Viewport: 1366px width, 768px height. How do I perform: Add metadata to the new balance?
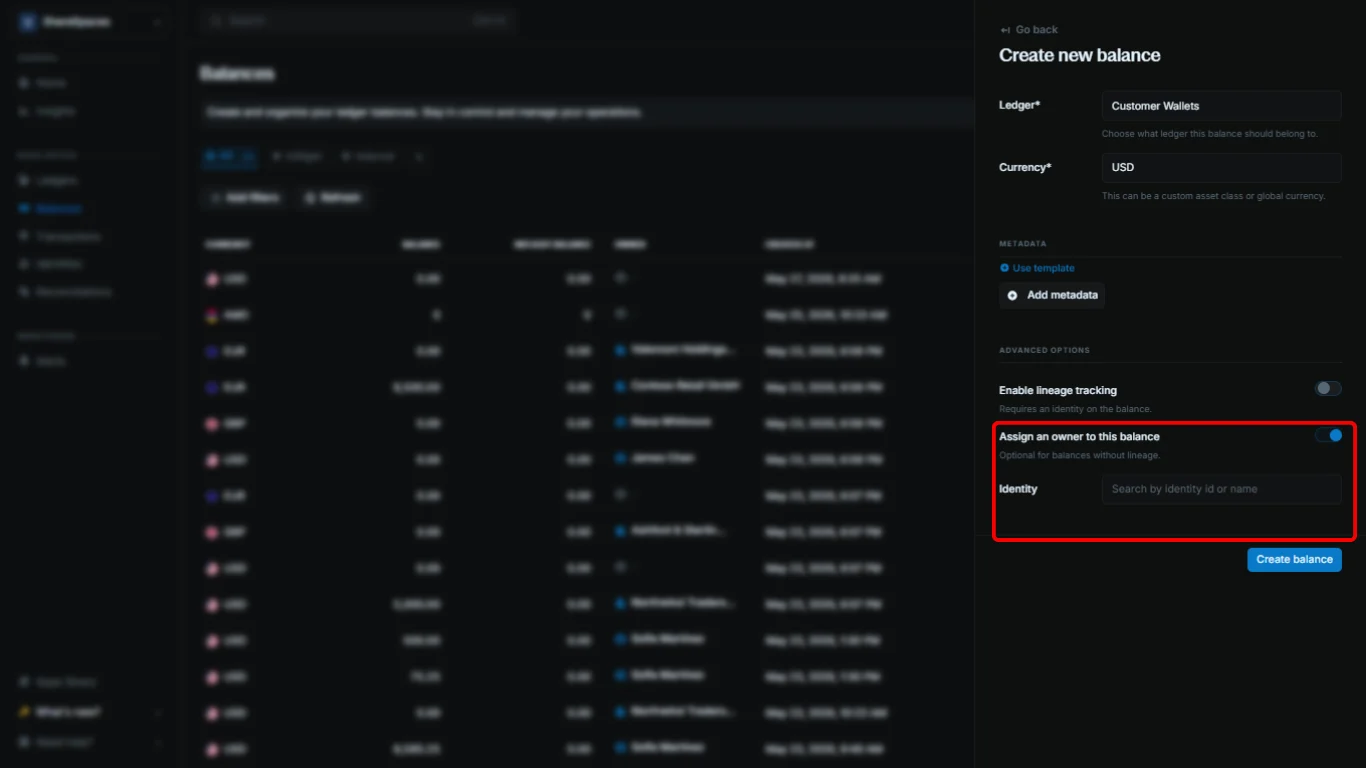(1052, 295)
